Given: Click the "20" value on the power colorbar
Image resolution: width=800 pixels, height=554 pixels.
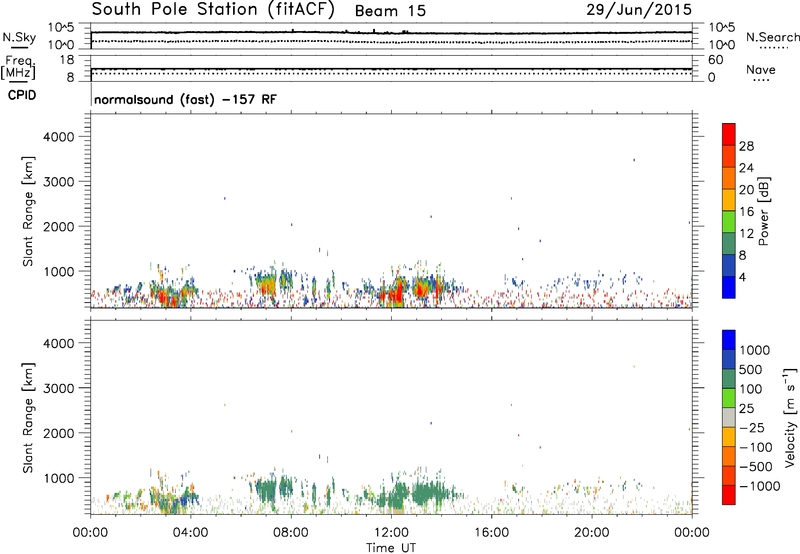Looking at the screenshot, I should tap(746, 190).
